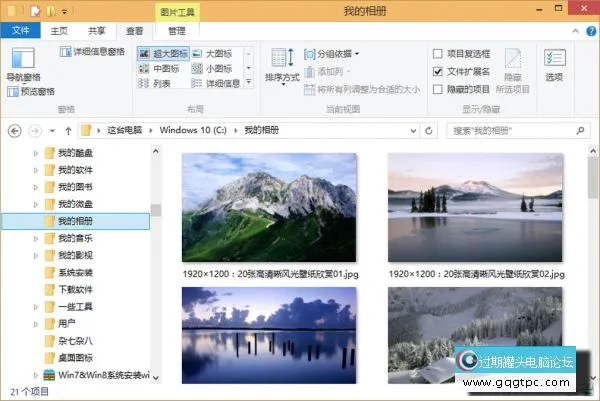Click the search magnifier icon

580,131
